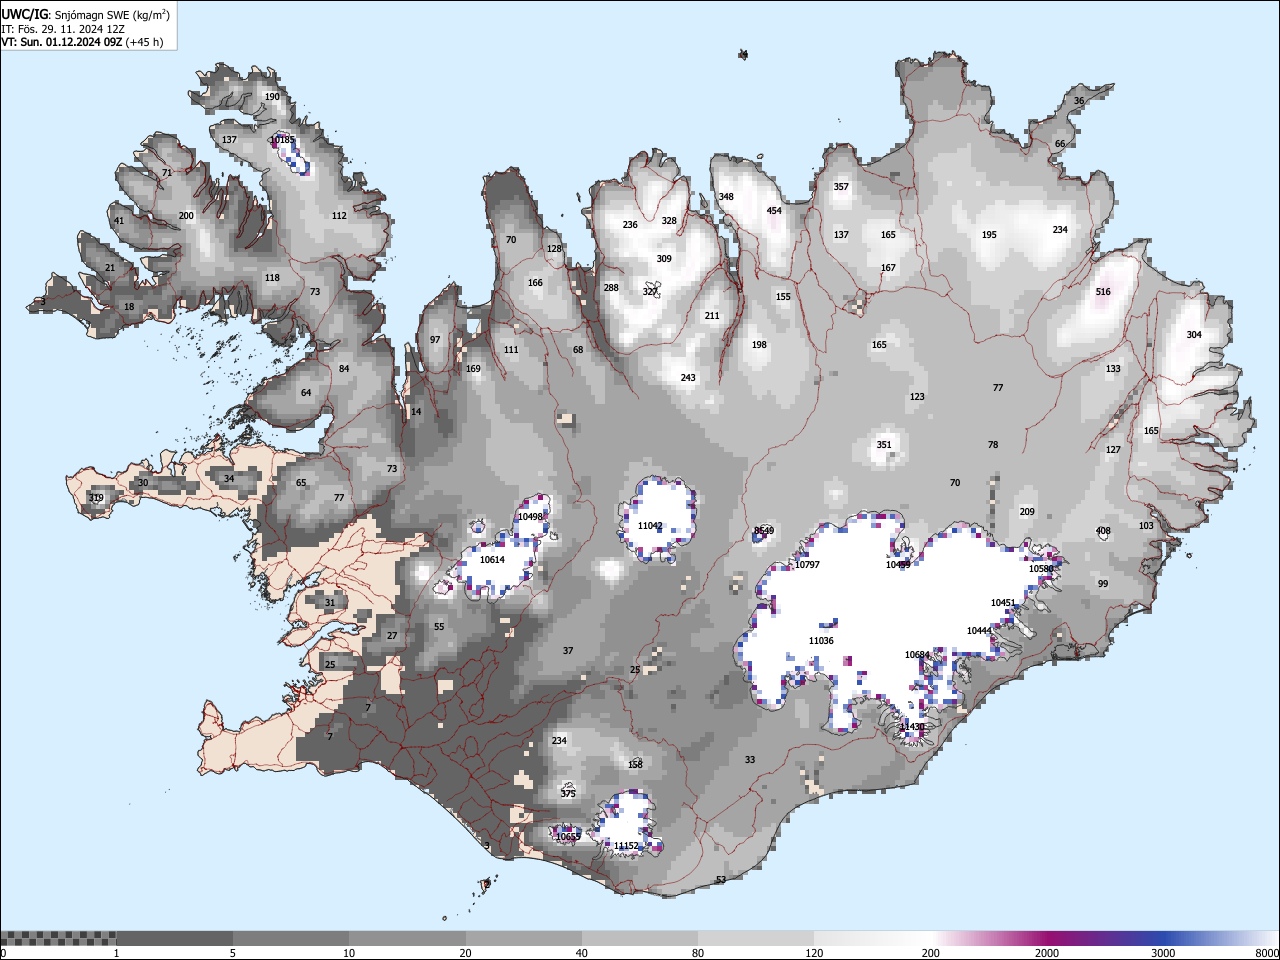Click the map value 454
This screenshot has height=960, width=1280.
[x=774, y=211]
